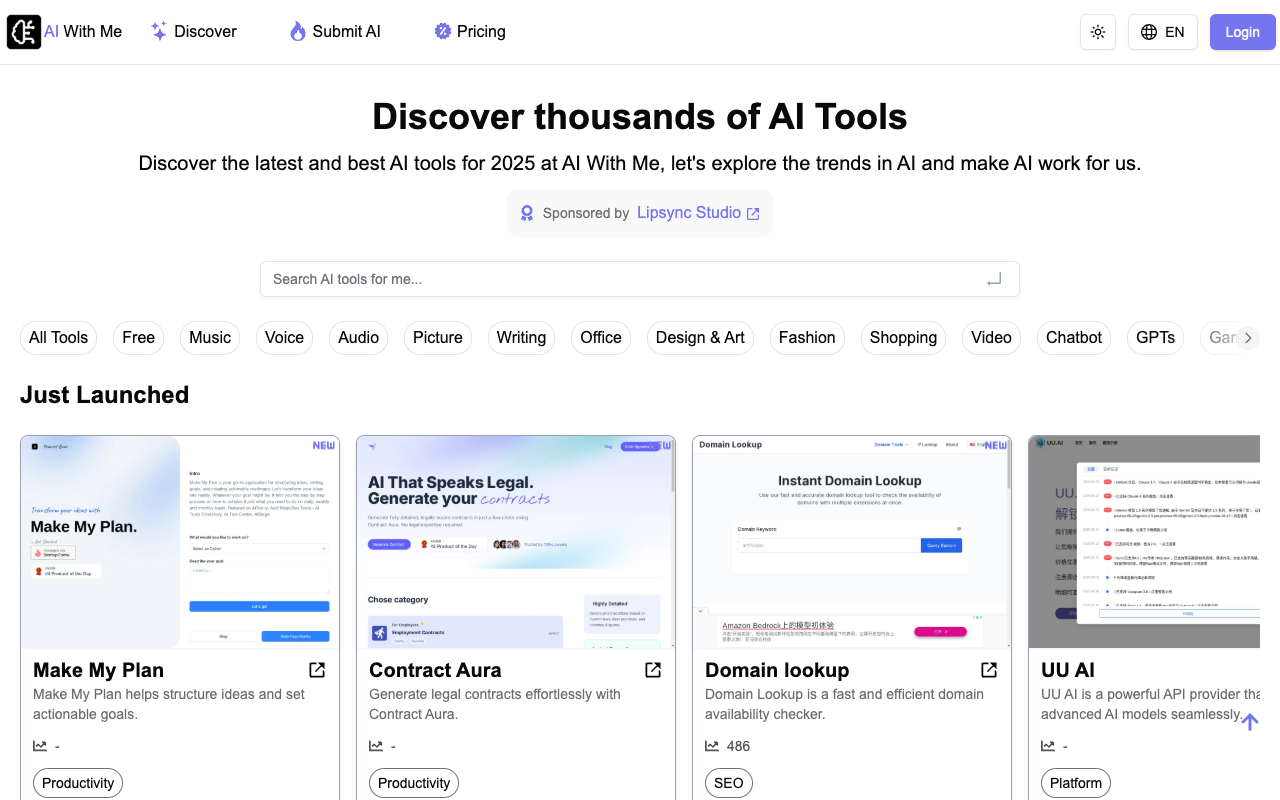Open the Pricing page
This screenshot has height=800, width=1280.
(470, 32)
